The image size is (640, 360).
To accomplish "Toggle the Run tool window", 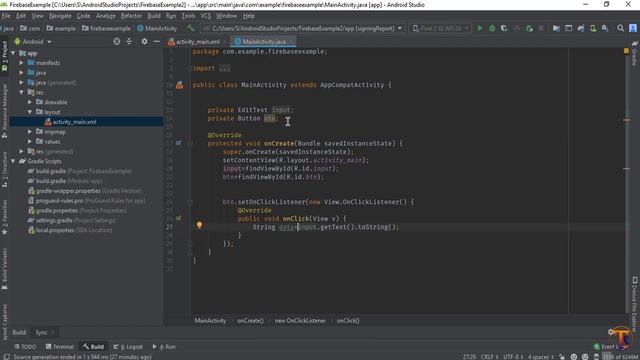I will pyautogui.click(x=164, y=347).
